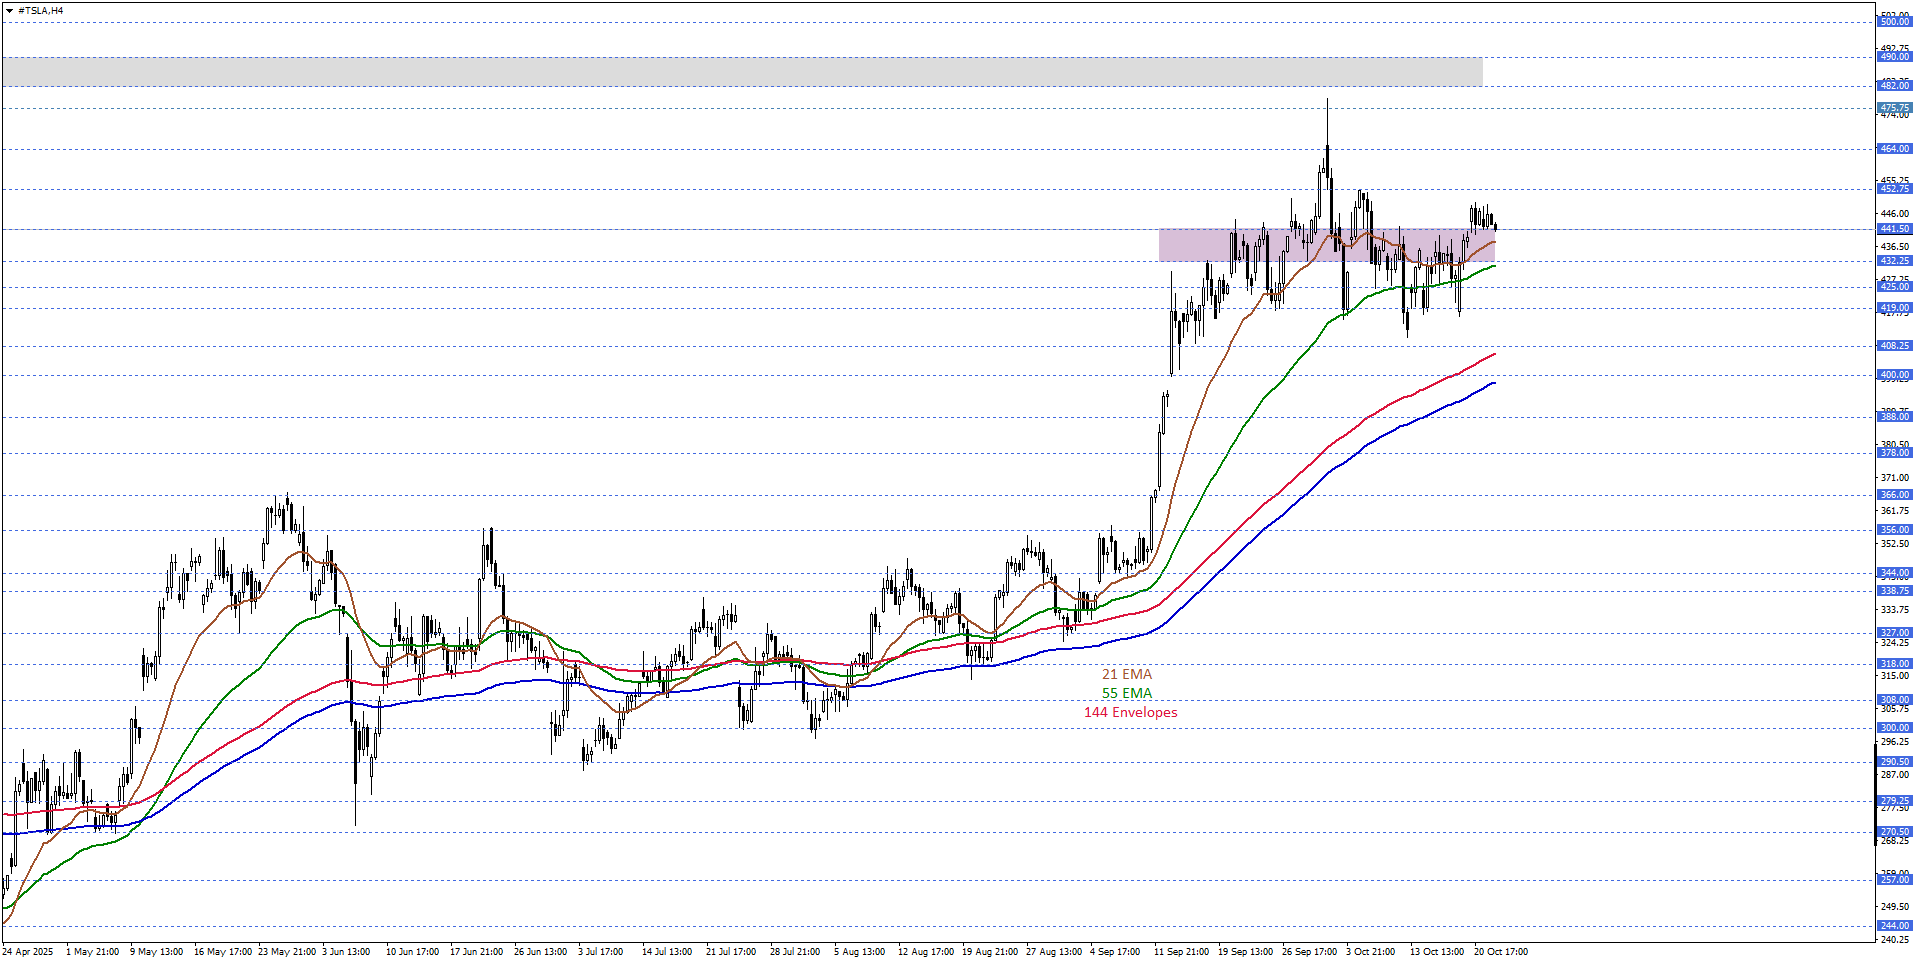
Task: Click the triangle arrow beside #TSLA,H4
Action: tap(9, 11)
